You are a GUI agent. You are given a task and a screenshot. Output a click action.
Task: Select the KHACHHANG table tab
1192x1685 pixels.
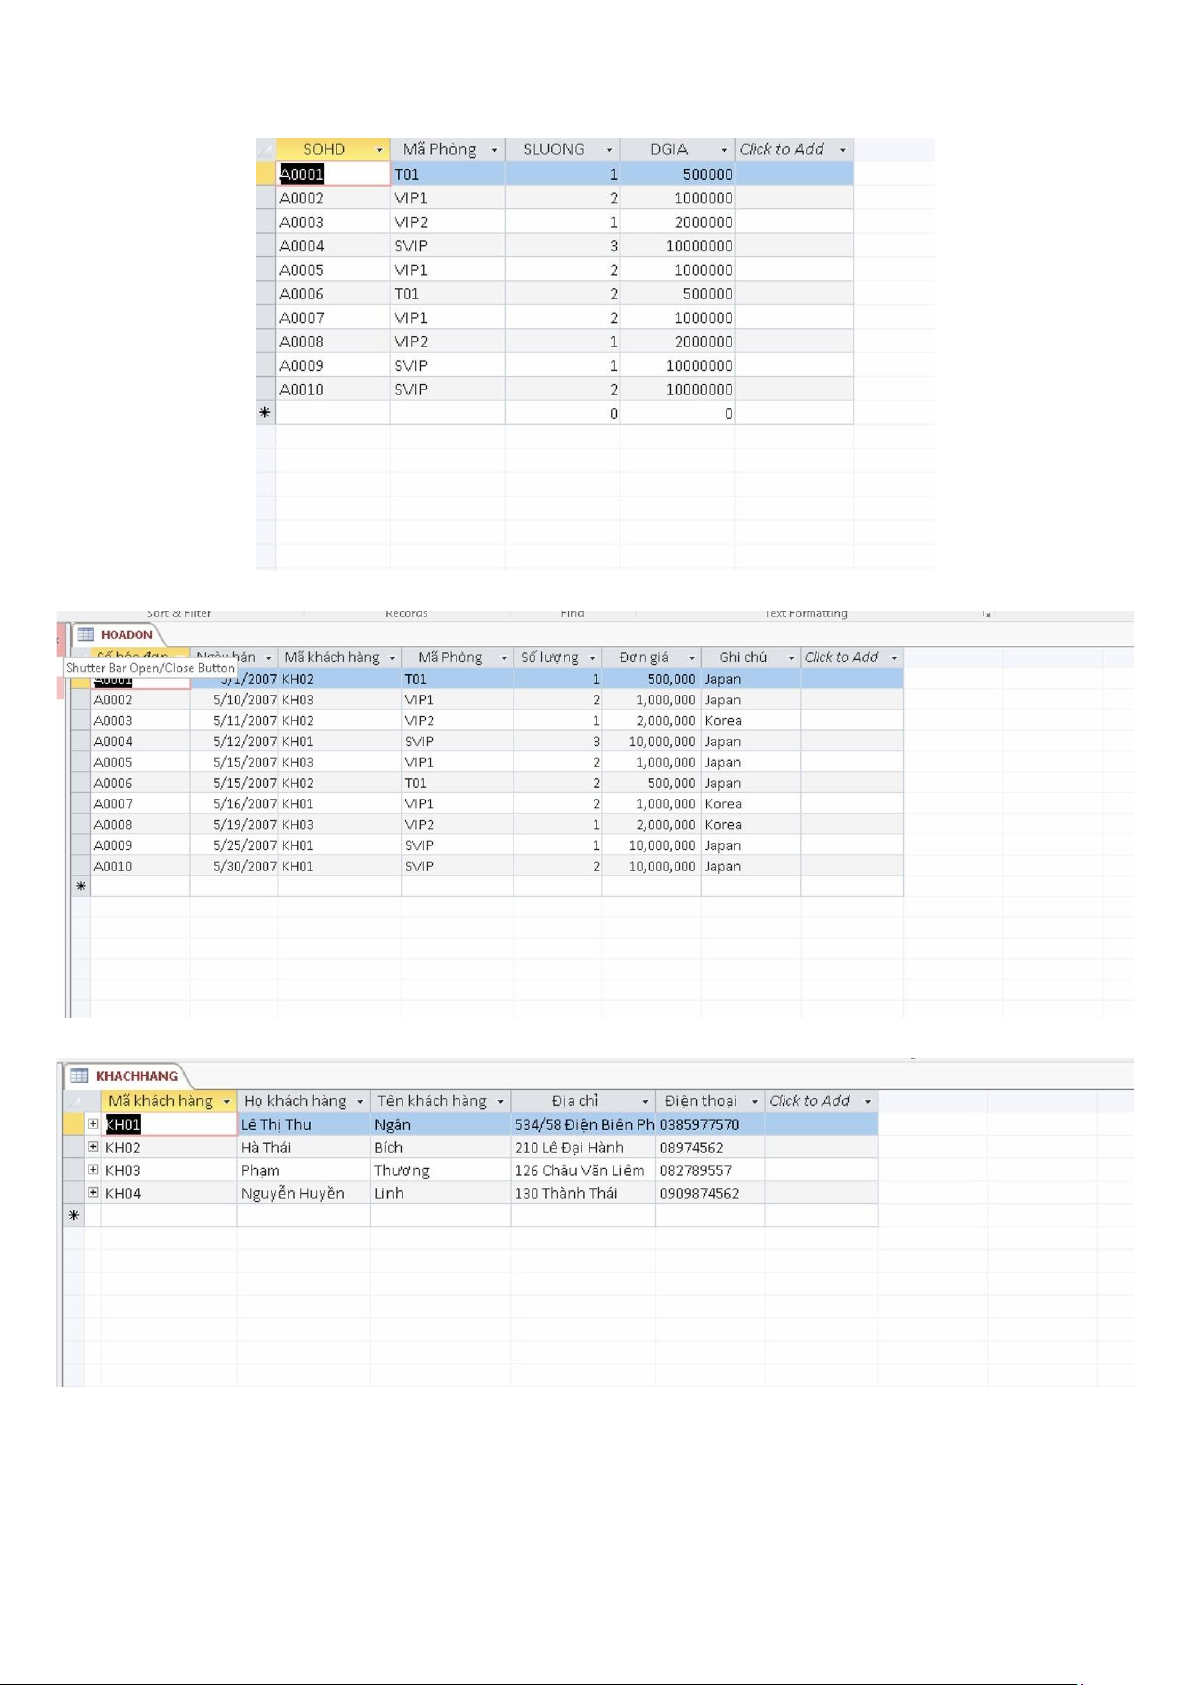coord(136,1076)
